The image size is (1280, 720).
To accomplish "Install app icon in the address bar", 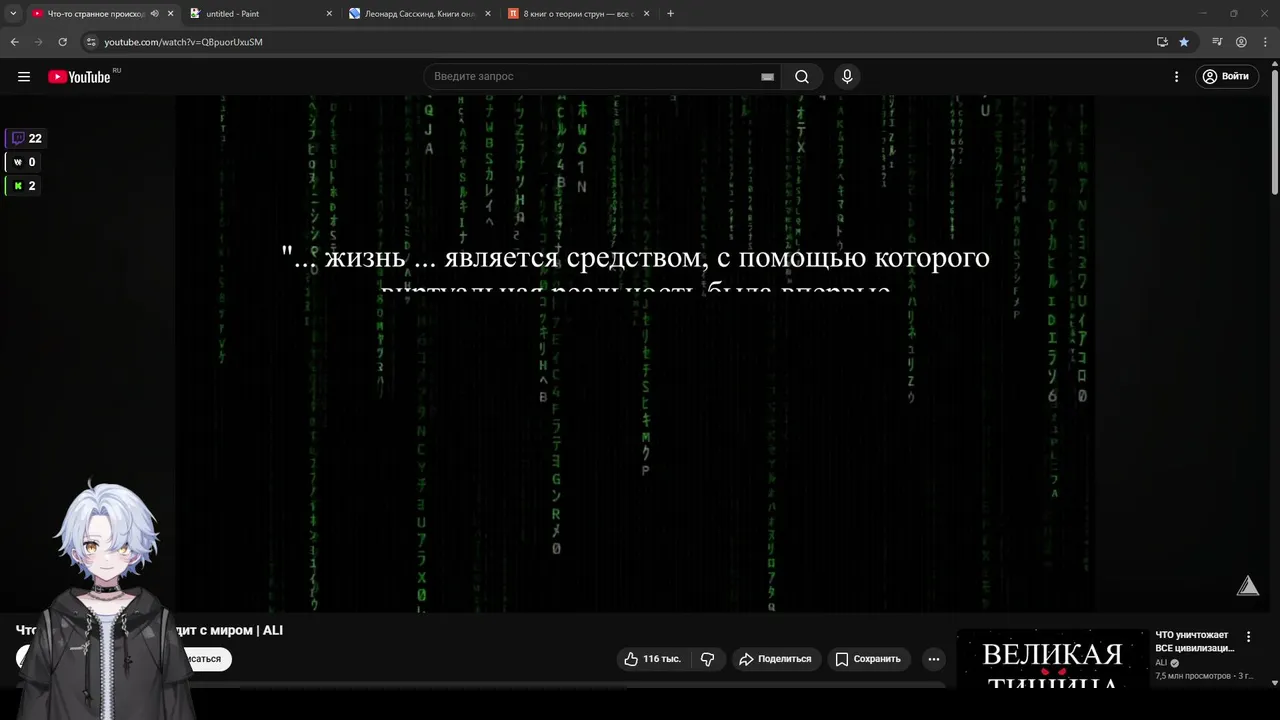I will (1162, 42).
